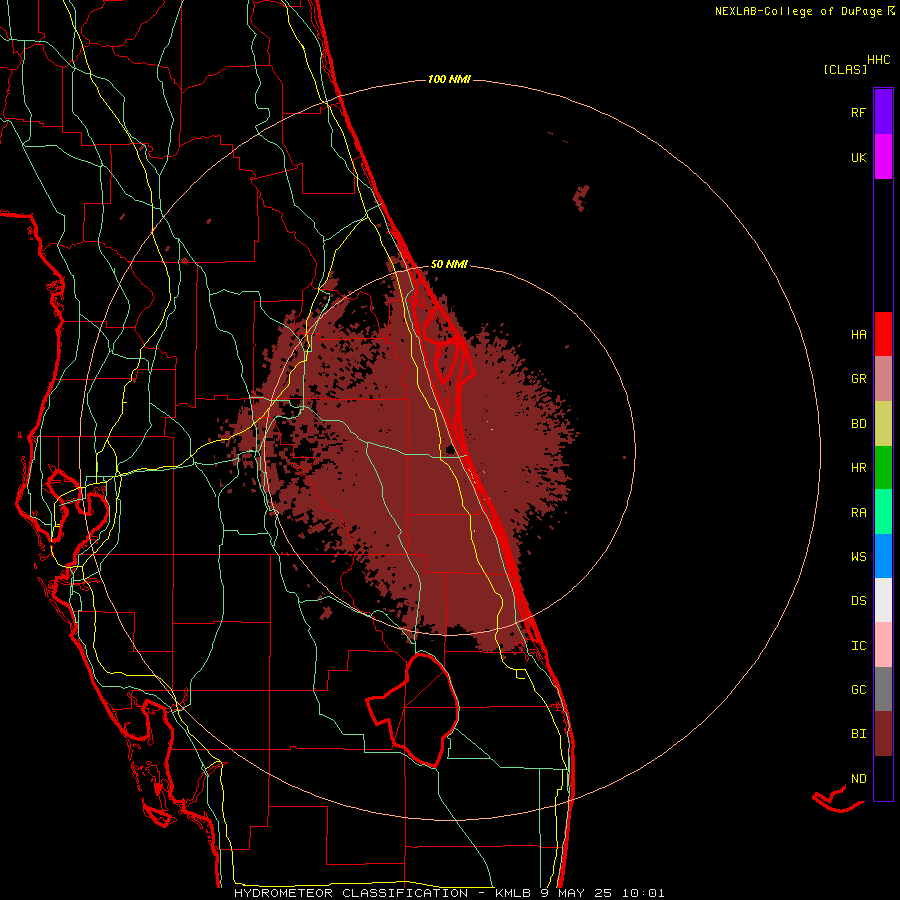Click the HYDROMETEOR CLASSIFICATION title text

351,893
